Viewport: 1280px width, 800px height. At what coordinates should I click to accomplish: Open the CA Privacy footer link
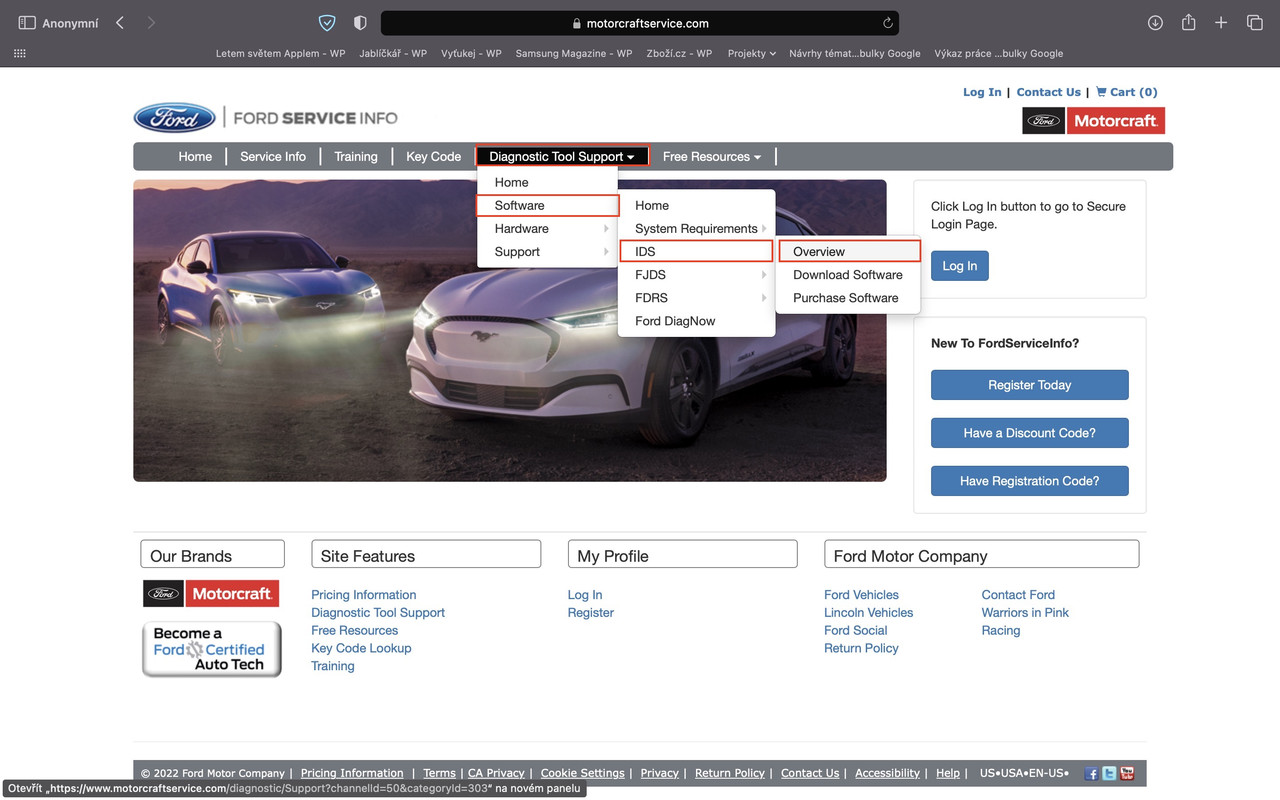point(496,773)
